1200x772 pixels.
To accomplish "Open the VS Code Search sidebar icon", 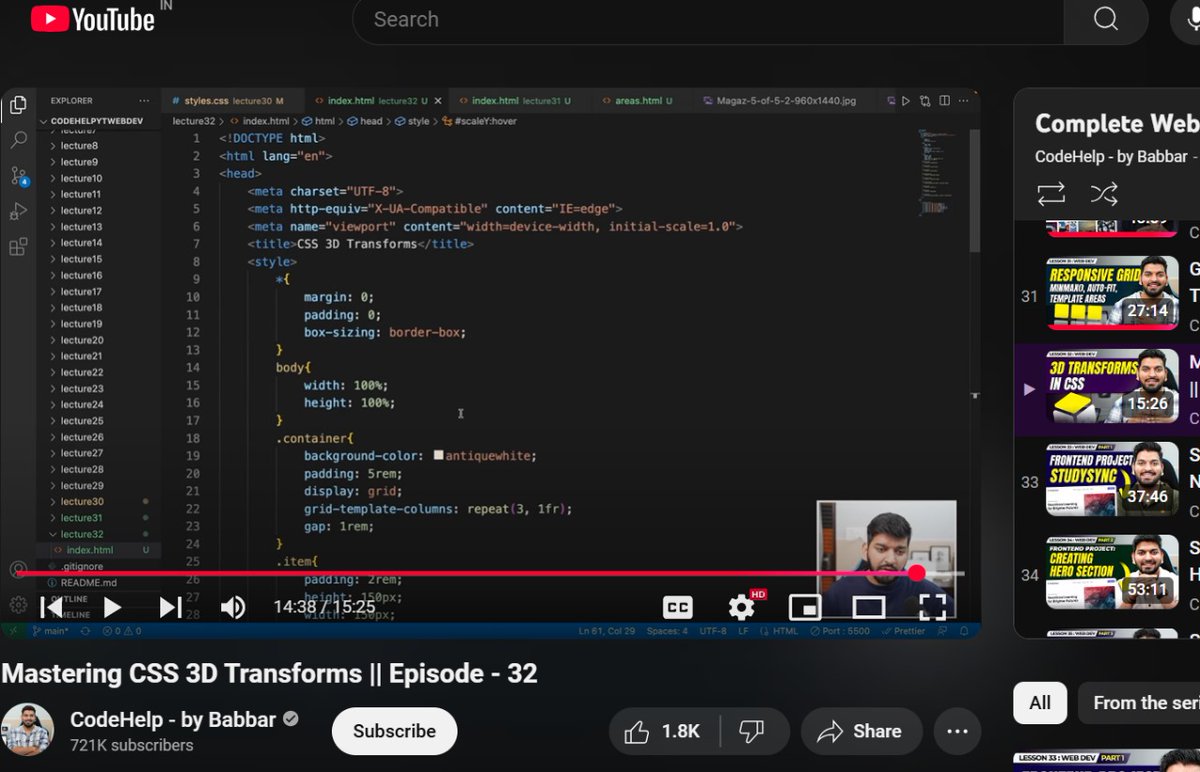I will [18, 140].
